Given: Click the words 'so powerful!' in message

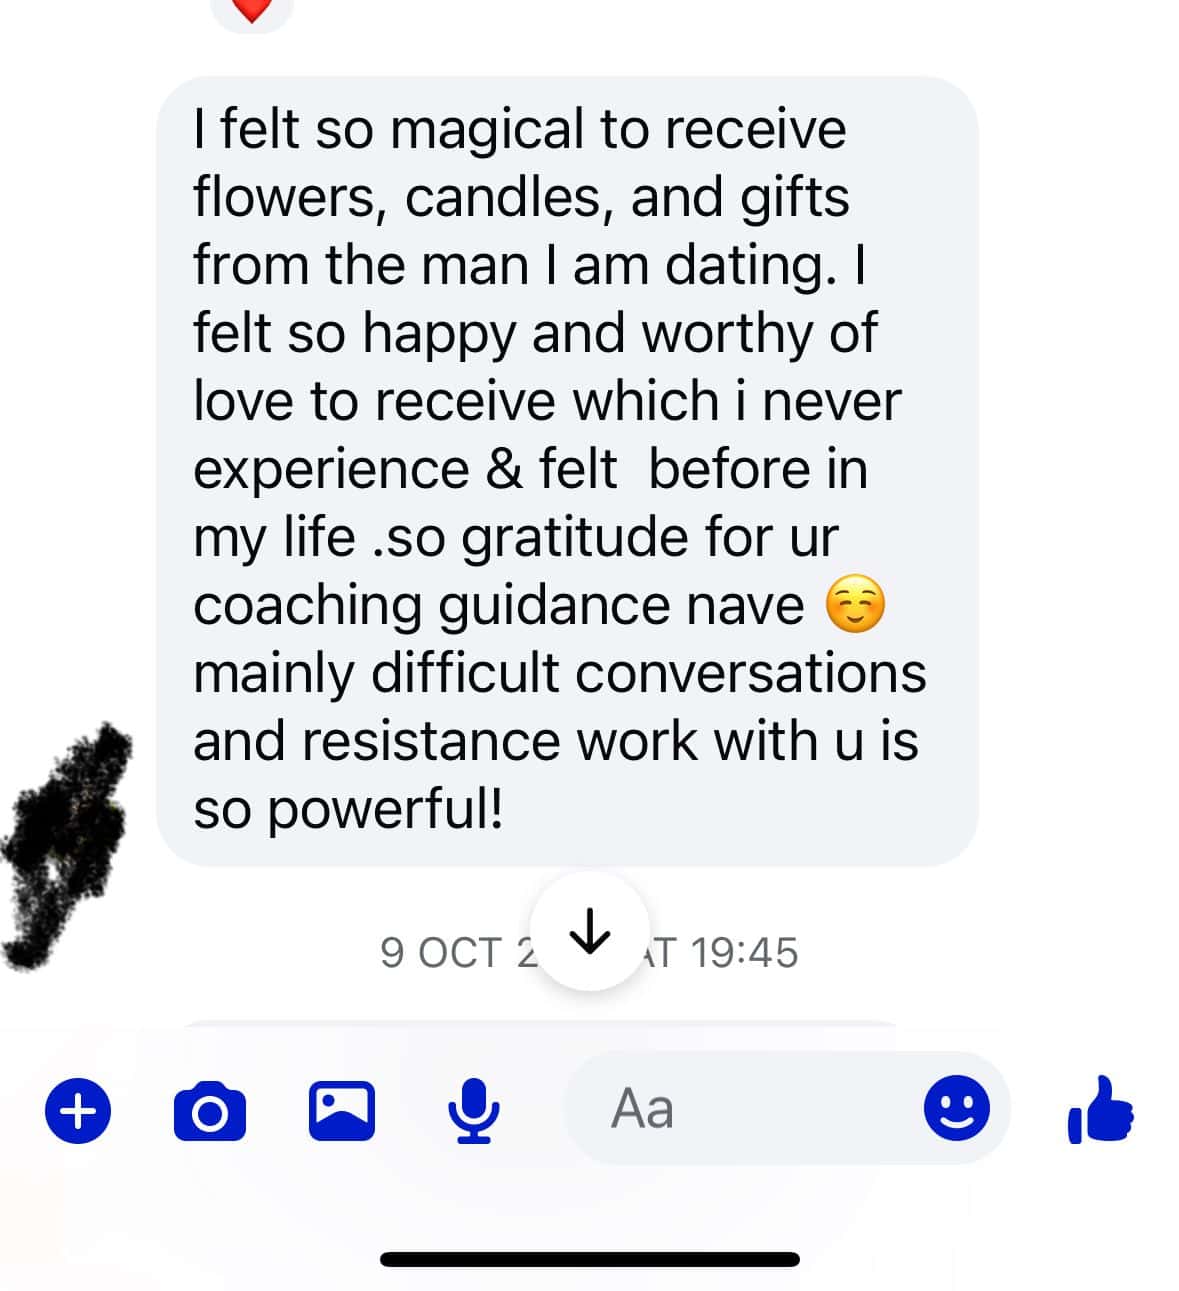Looking at the screenshot, I should pyautogui.click(x=349, y=809).
